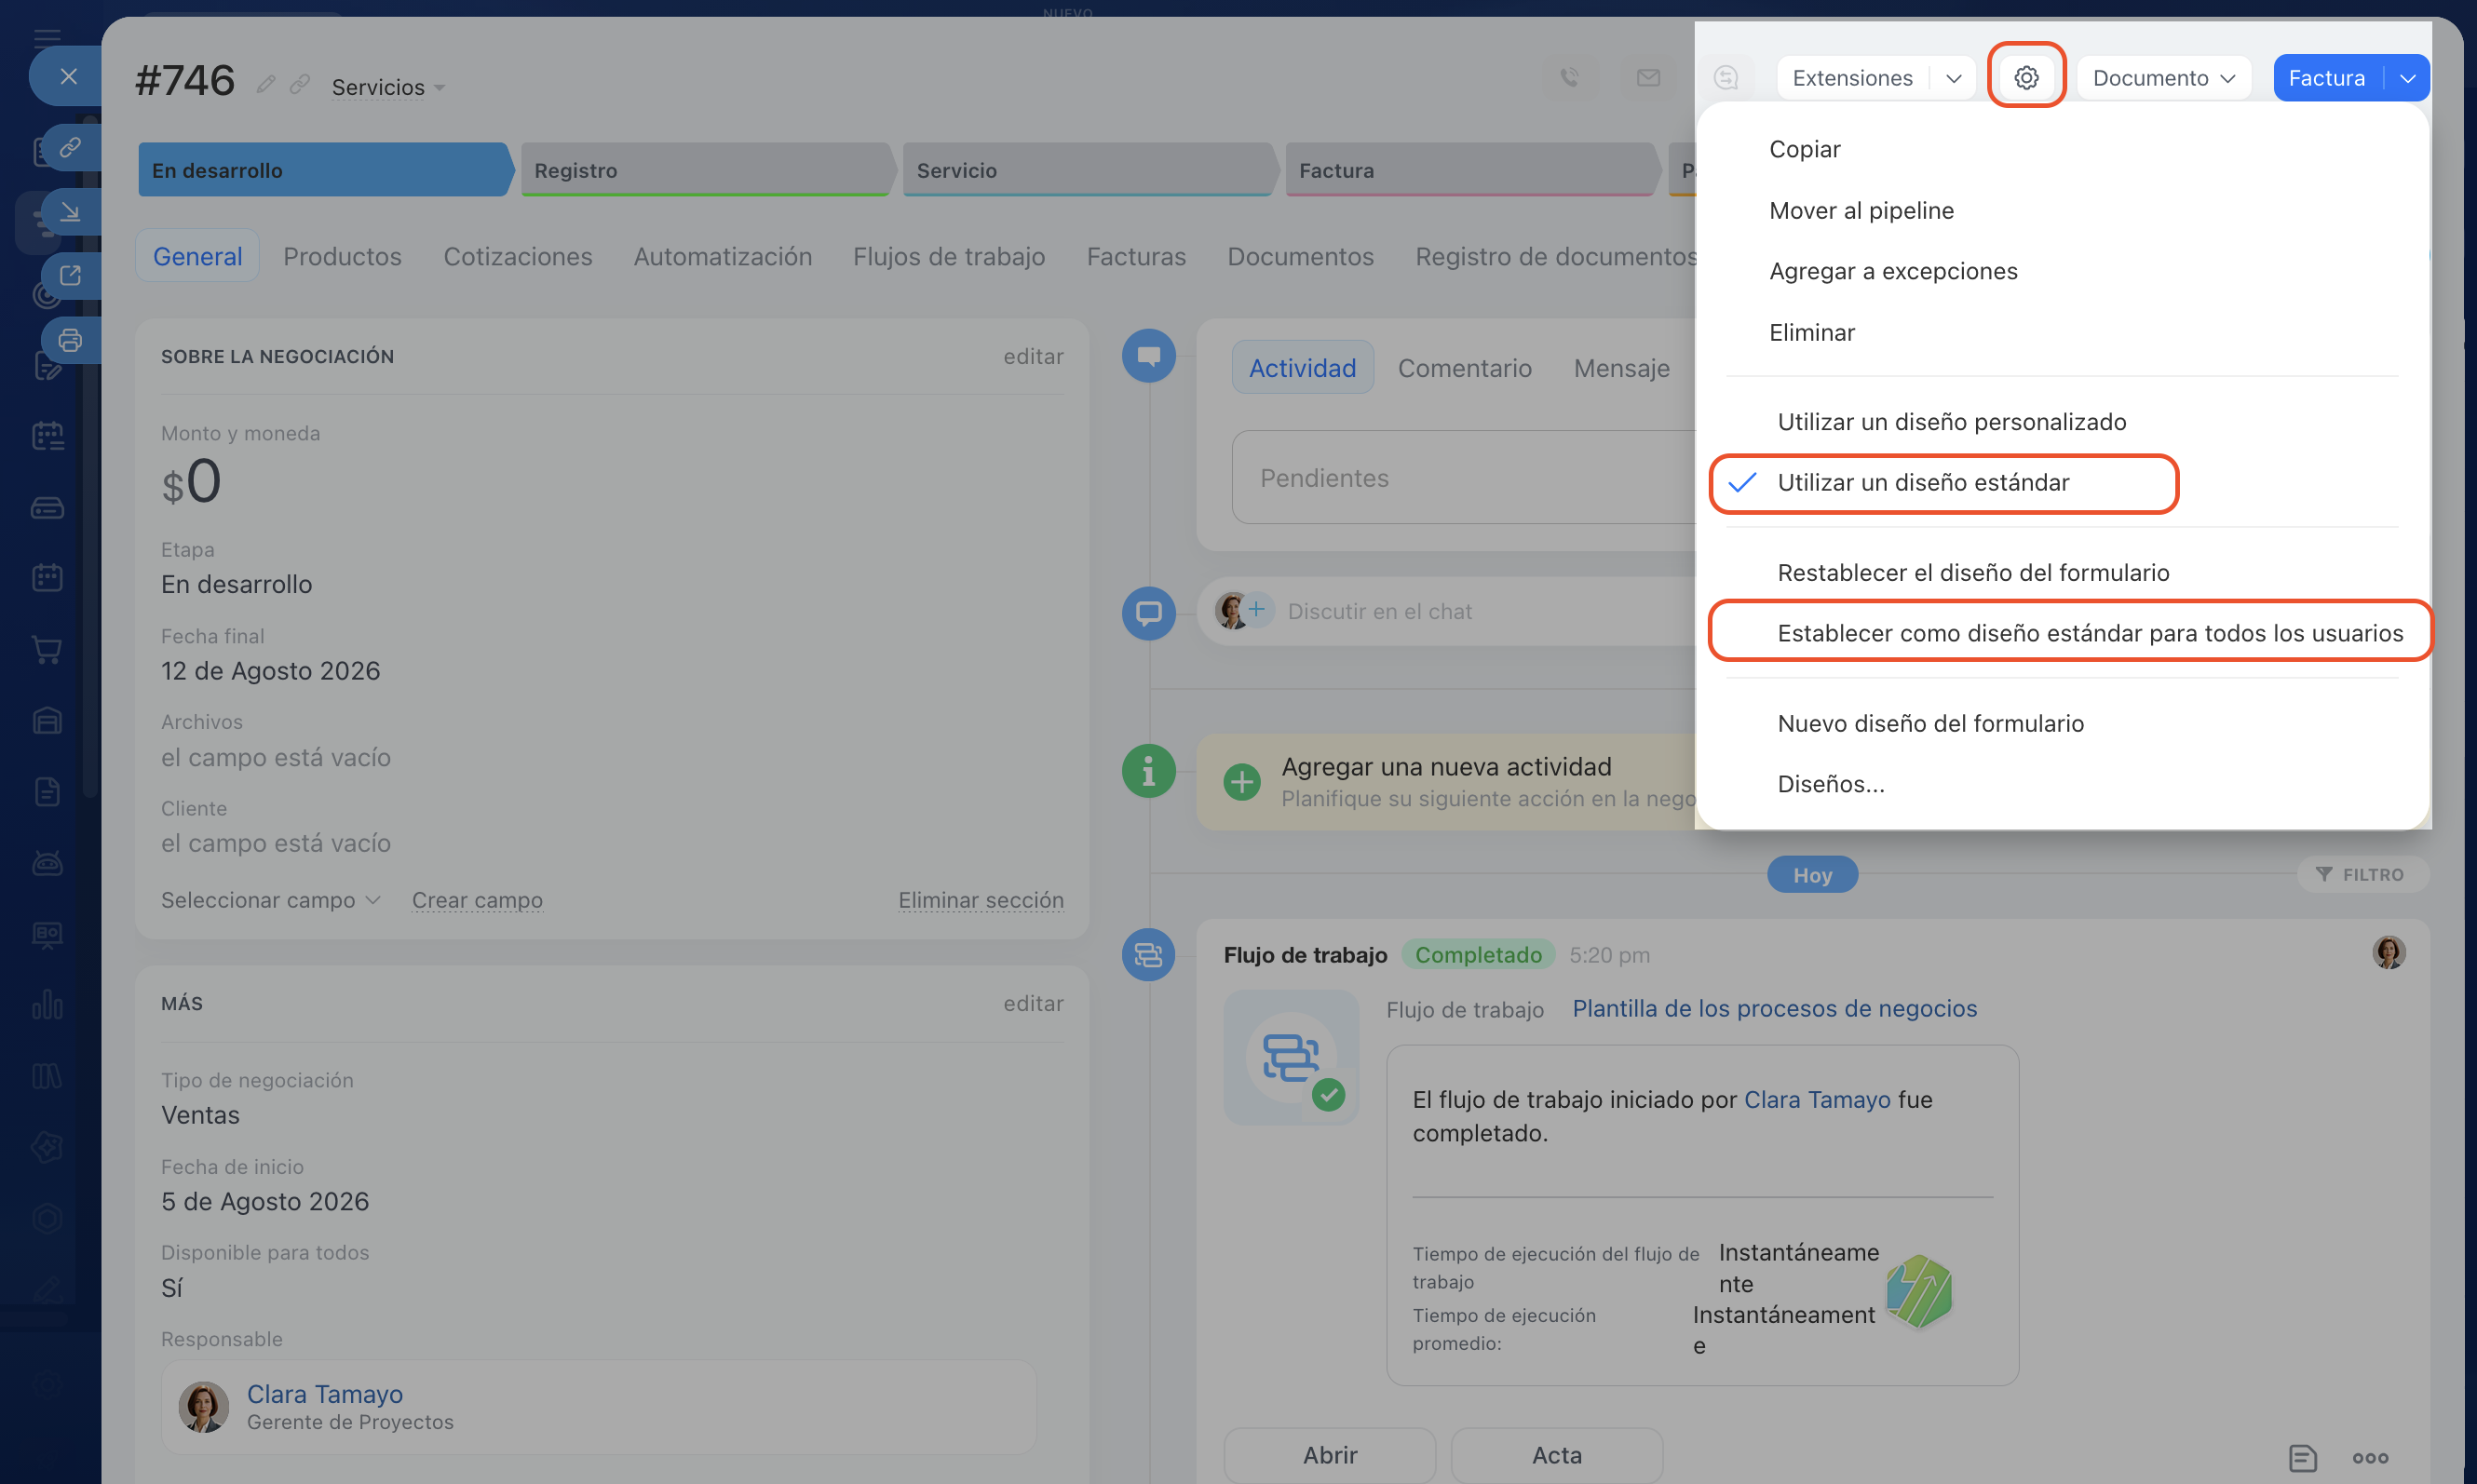Viewport: 2477px width, 1484px height.
Task: Click the green info timeline icon
Action: click(1149, 771)
